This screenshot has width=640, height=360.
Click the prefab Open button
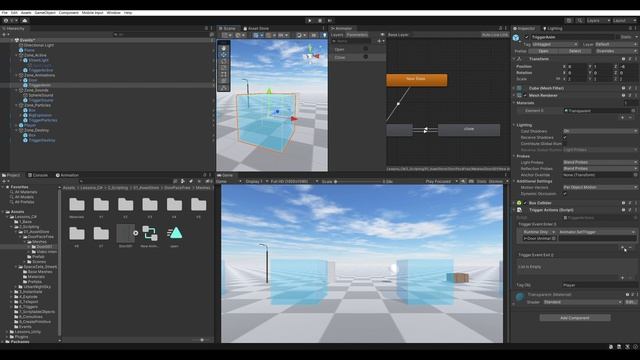coord(543,51)
